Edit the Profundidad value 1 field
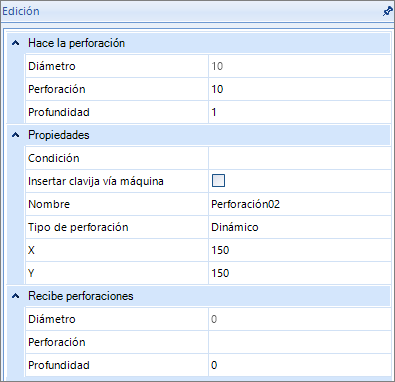Viewport: 395px width, 382px height. [300, 112]
